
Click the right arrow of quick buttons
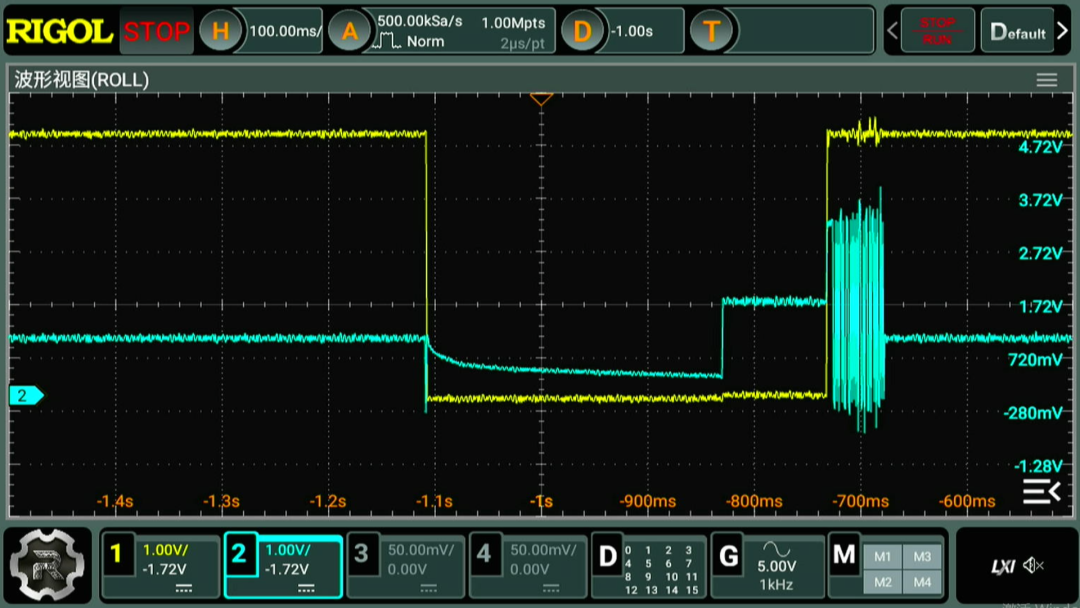pyautogui.click(x=1062, y=31)
